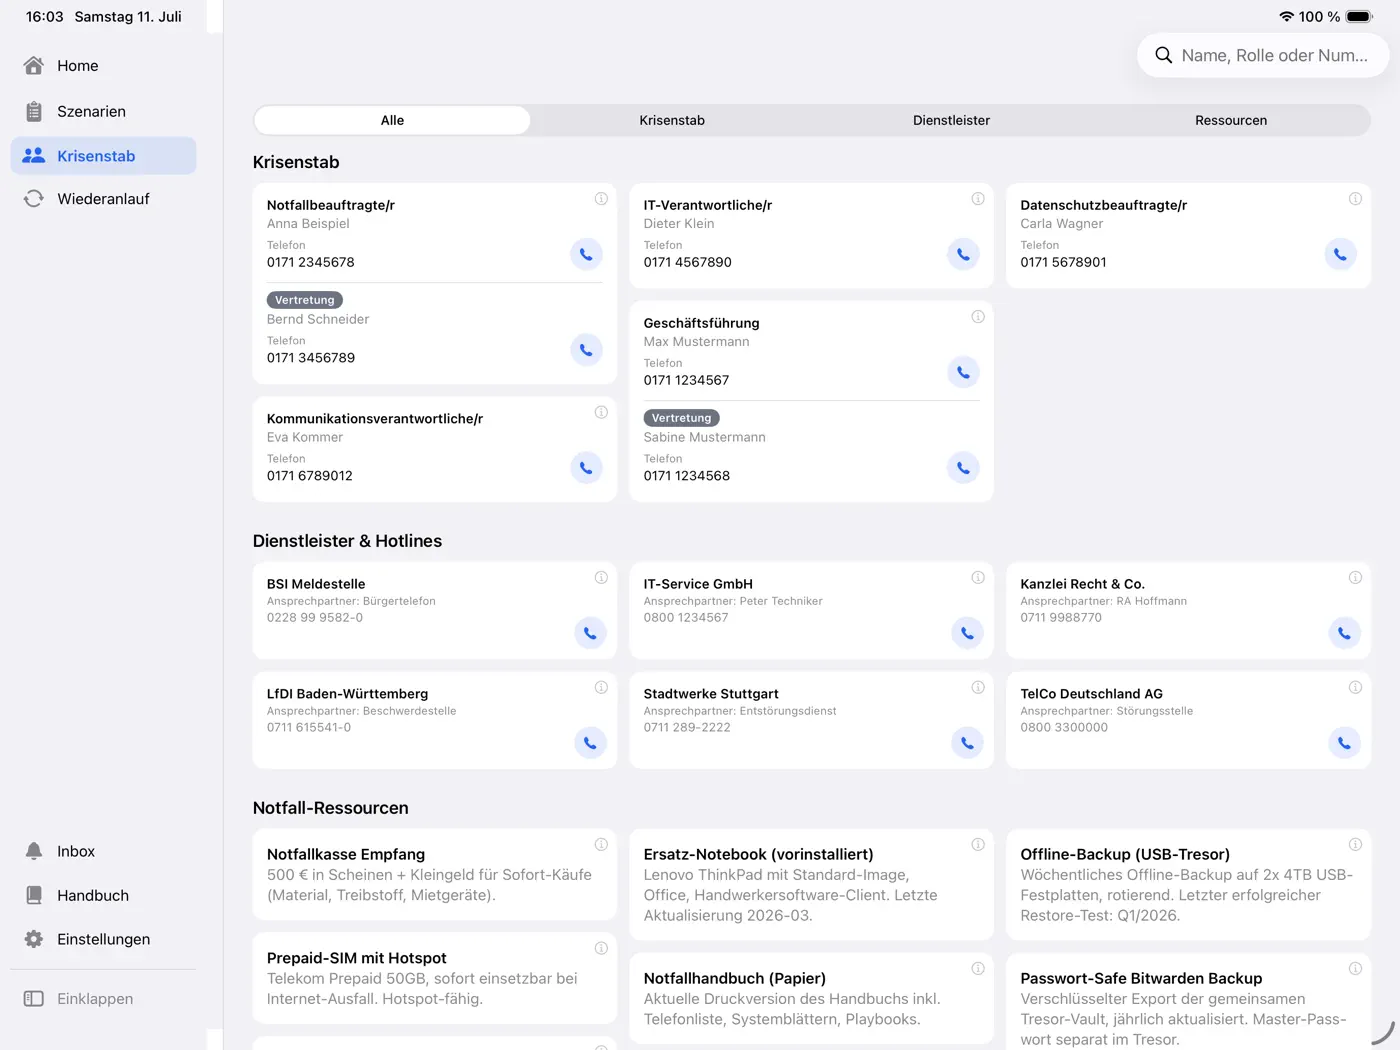1400x1050 pixels.
Task: Call Sabine Mustermann phone icon
Action: pyautogui.click(x=963, y=468)
